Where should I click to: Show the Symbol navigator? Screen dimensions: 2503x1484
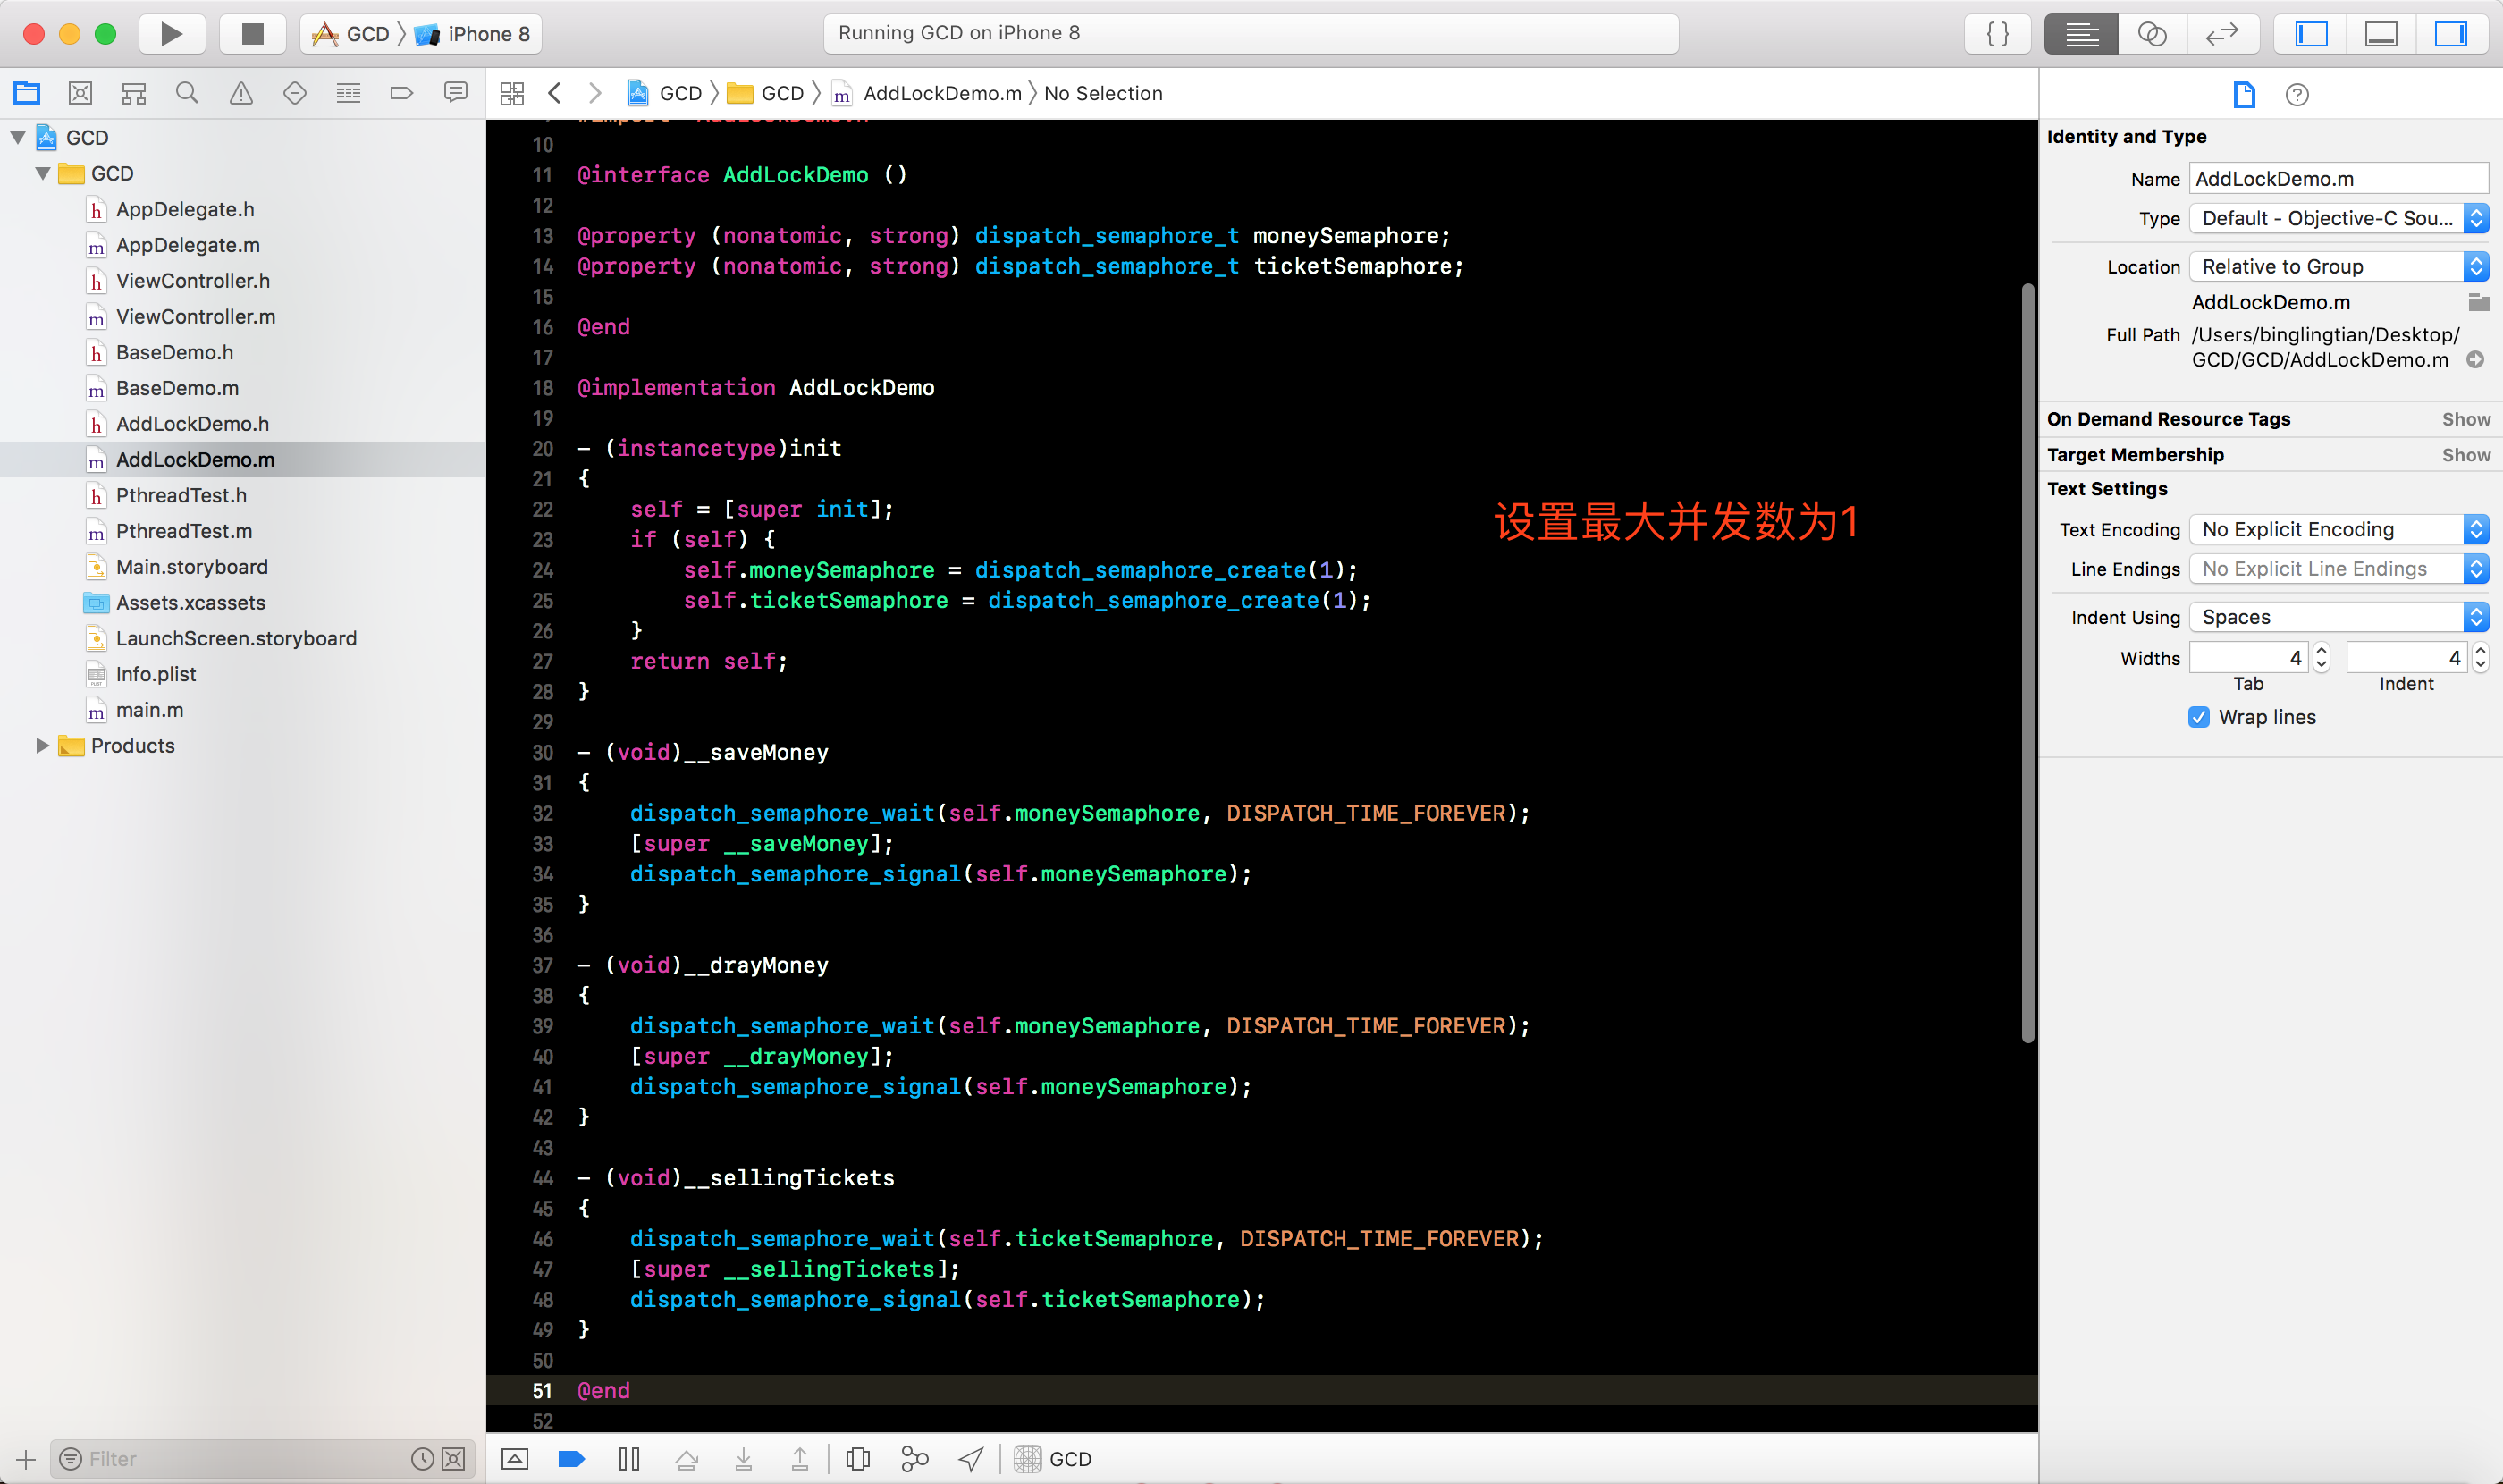pos(134,93)
